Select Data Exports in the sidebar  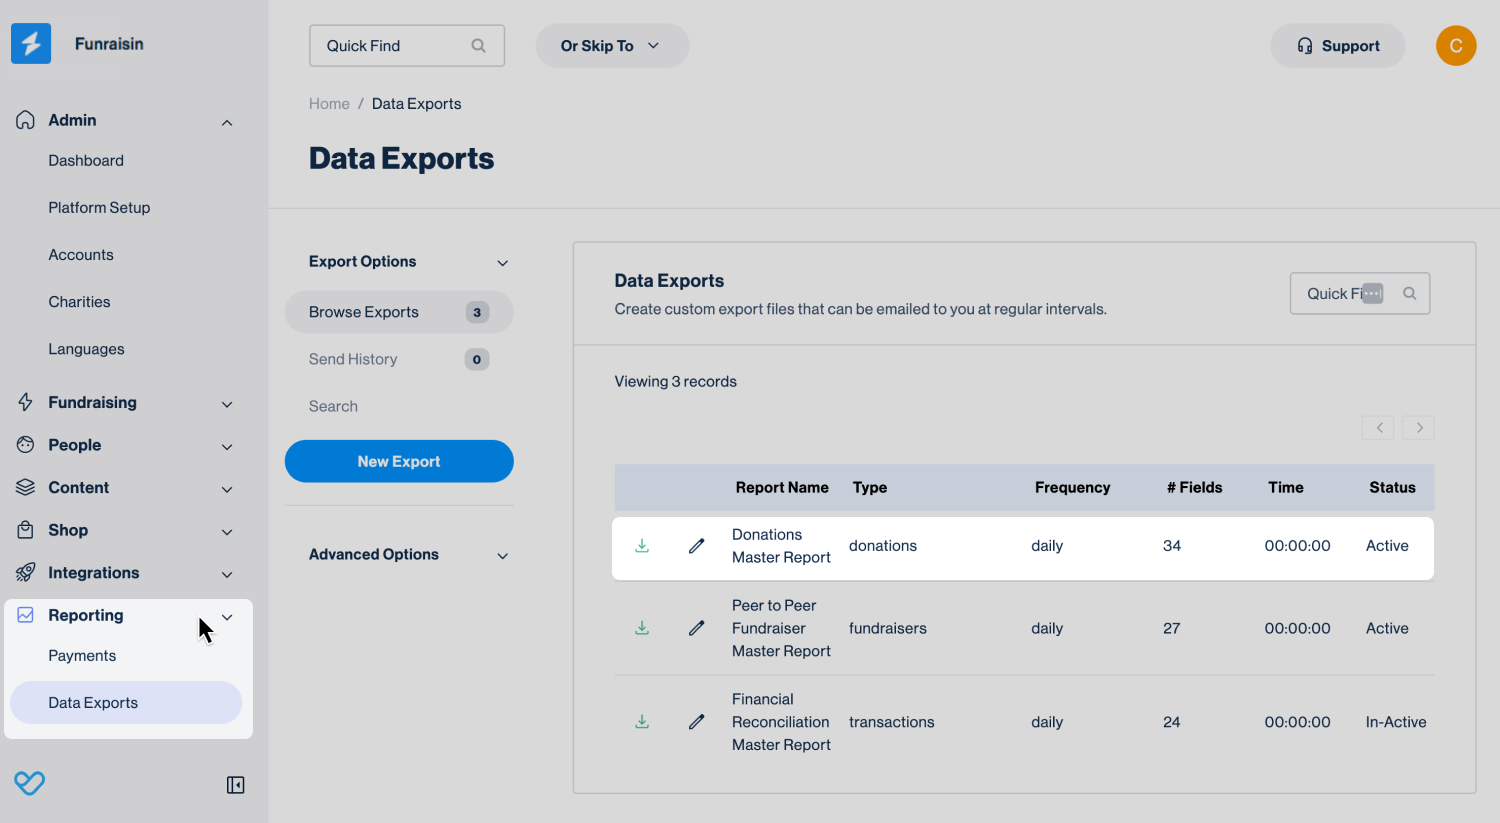tap(126, 702)
